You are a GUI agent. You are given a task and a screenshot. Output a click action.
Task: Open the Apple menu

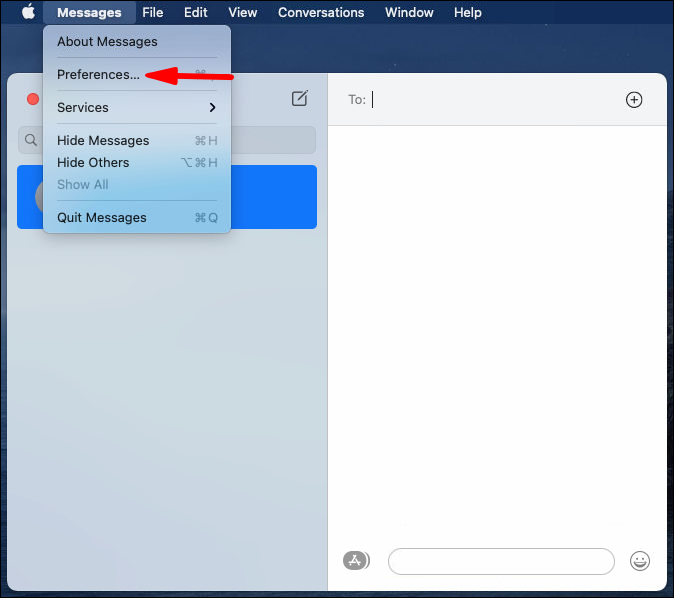[29, 12]
